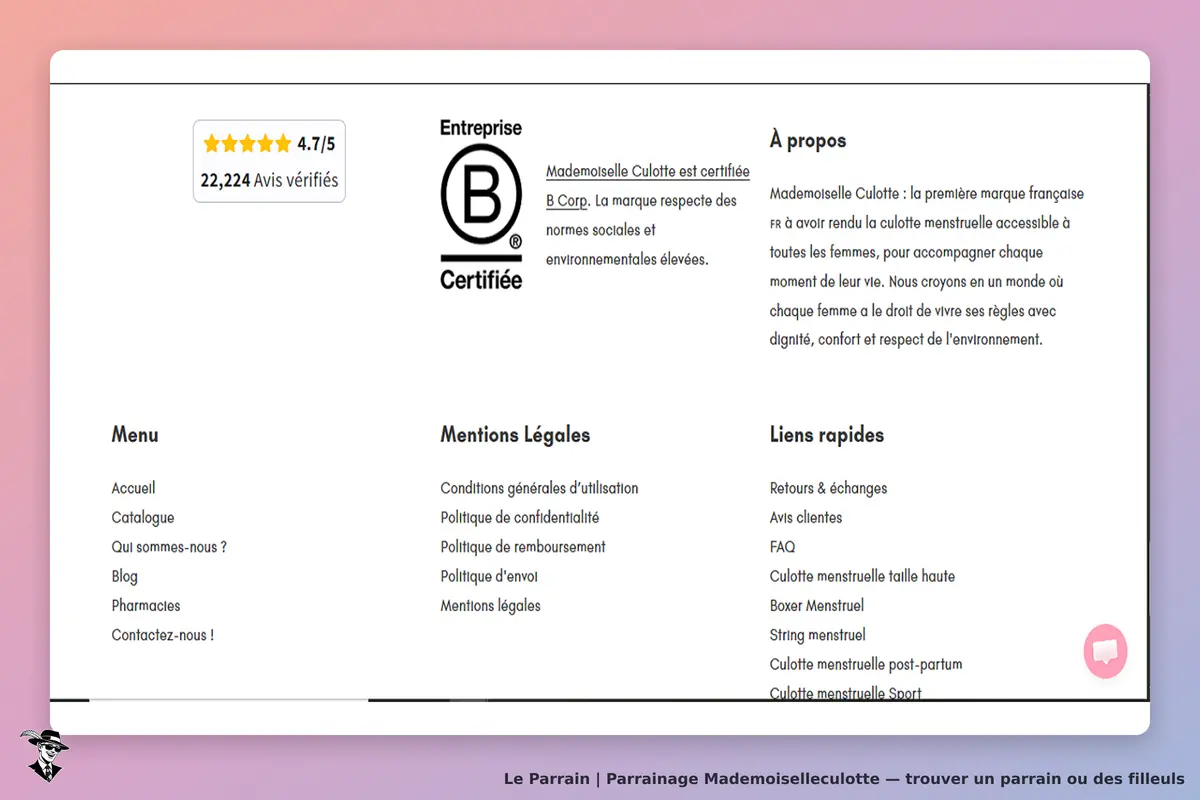The image size is (1200, 800).
Task: Click the 'Menu' column heading
Action: click(x=135, y=435)
